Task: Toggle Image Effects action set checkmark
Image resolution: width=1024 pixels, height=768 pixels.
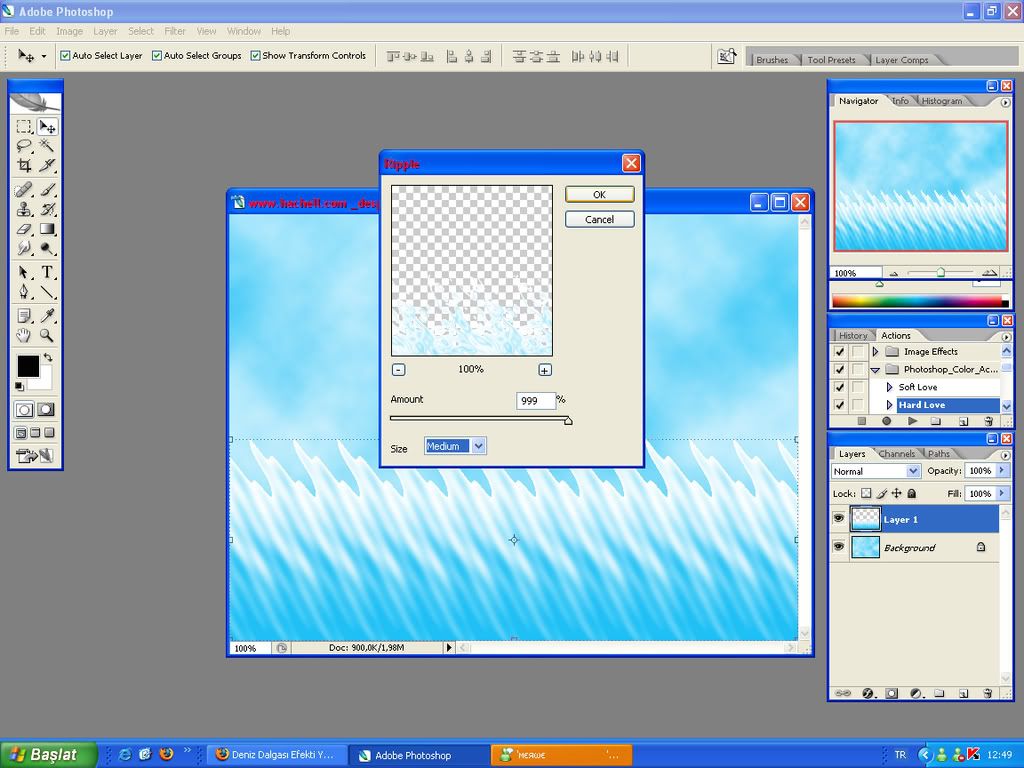Action: [x=840, y=351]
